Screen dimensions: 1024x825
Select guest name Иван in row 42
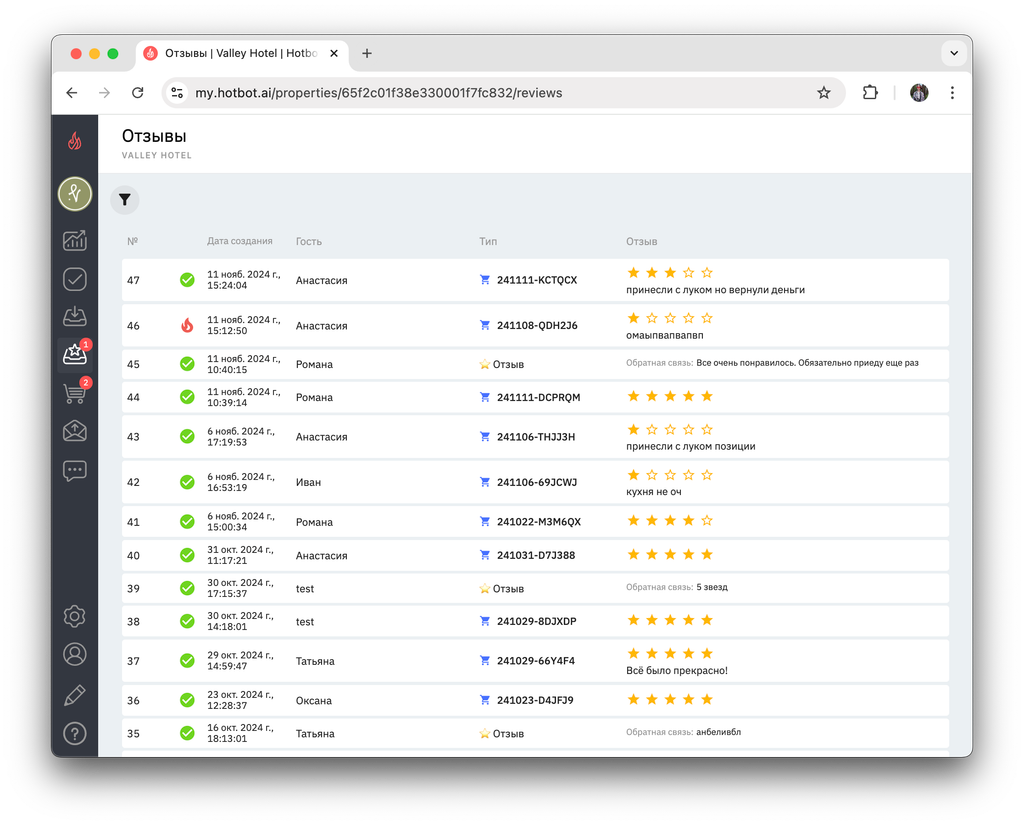tap(308, 482)
